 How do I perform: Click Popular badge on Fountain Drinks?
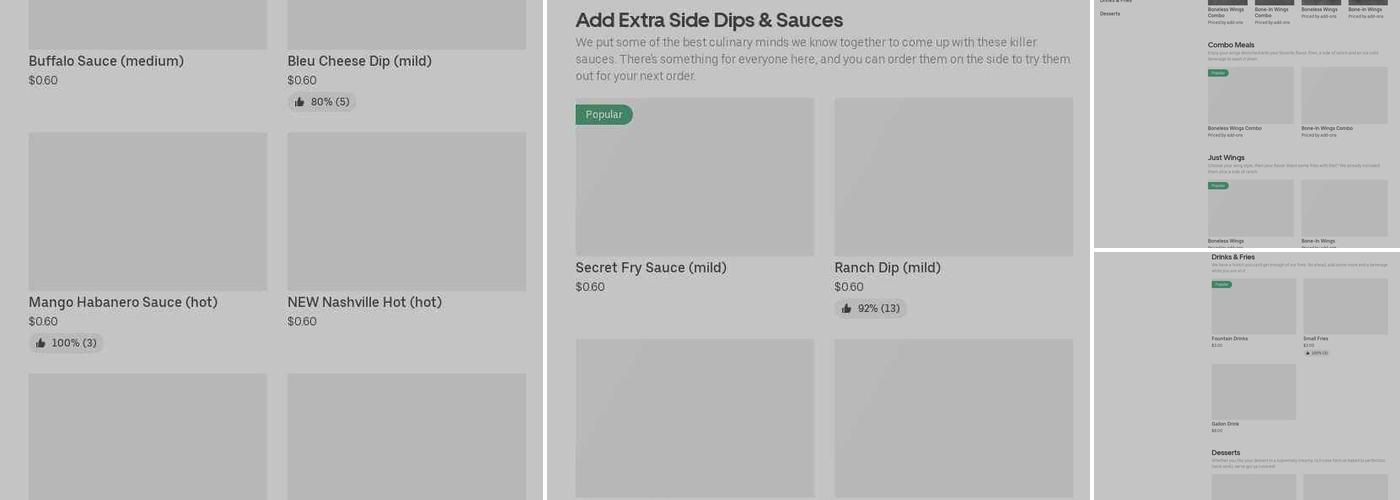point(1221,285)
